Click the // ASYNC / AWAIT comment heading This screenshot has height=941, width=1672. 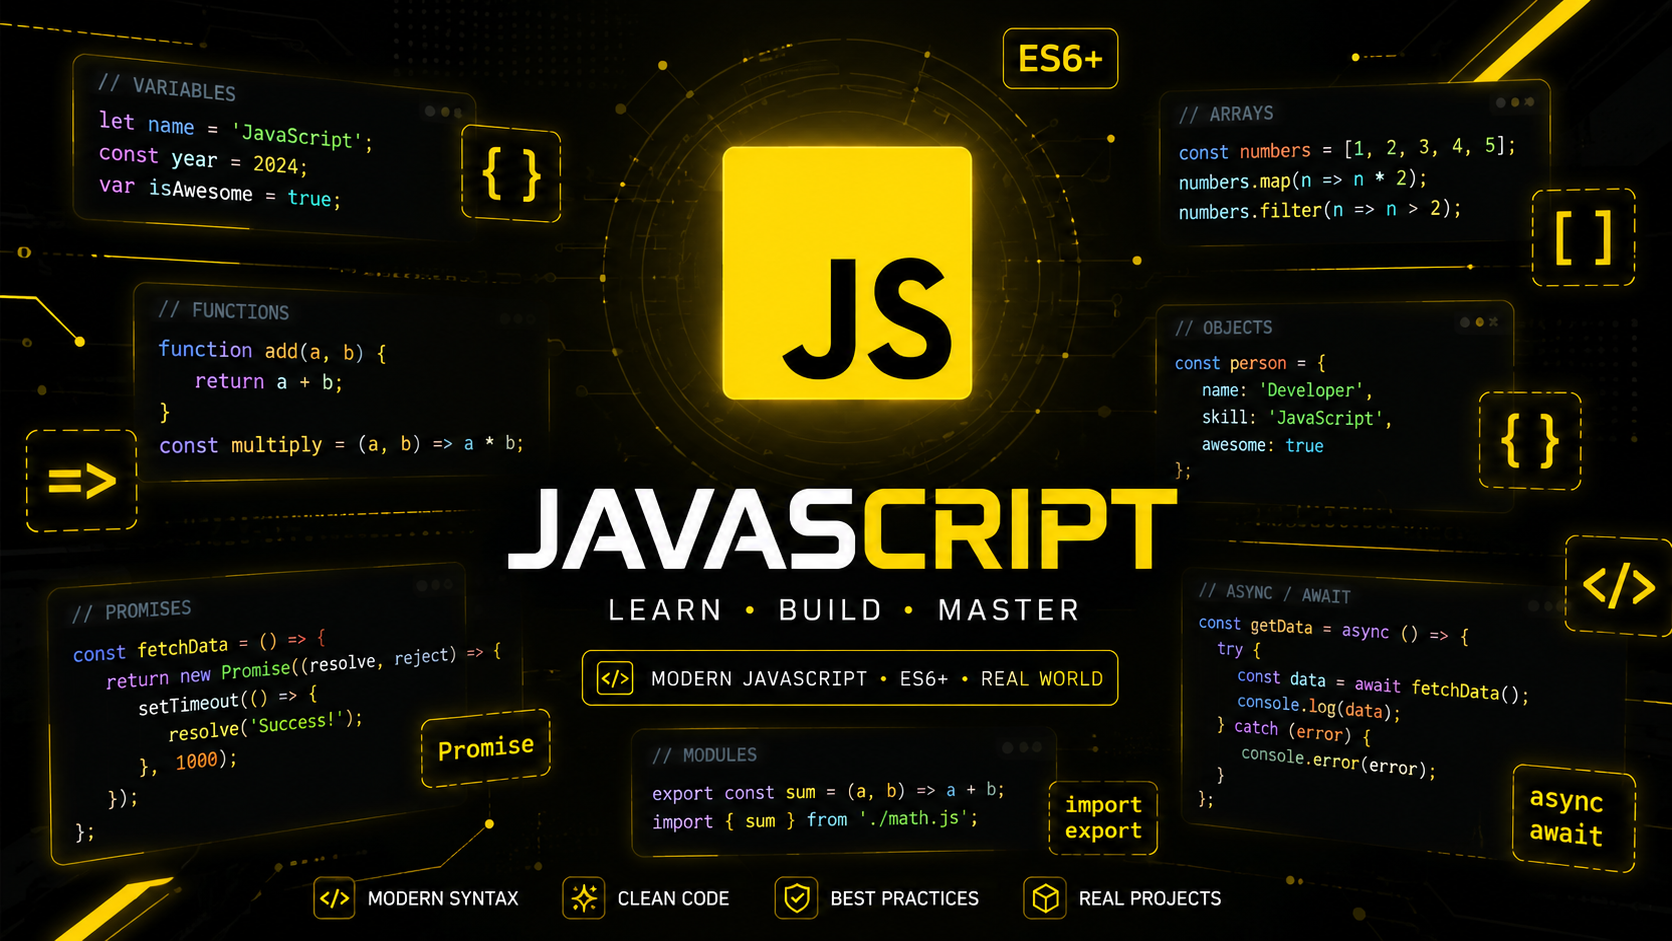[x=1274, y=593]
